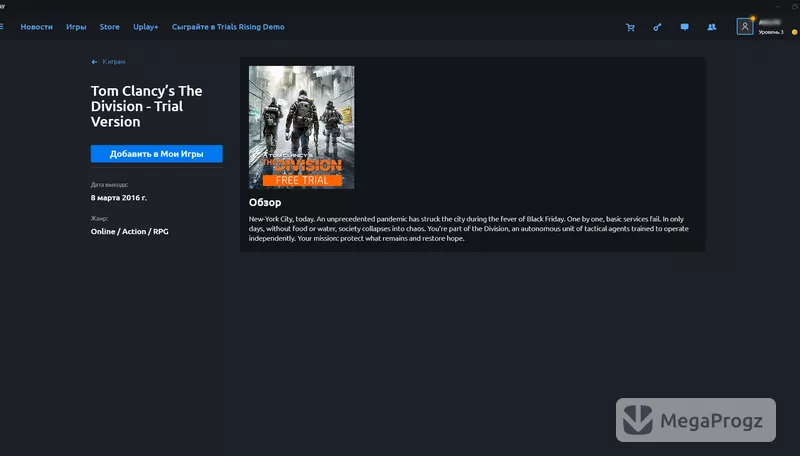Viewport: 800px width, 456px height.
Task: Follow the К играм back link
Action: (113, 62)
